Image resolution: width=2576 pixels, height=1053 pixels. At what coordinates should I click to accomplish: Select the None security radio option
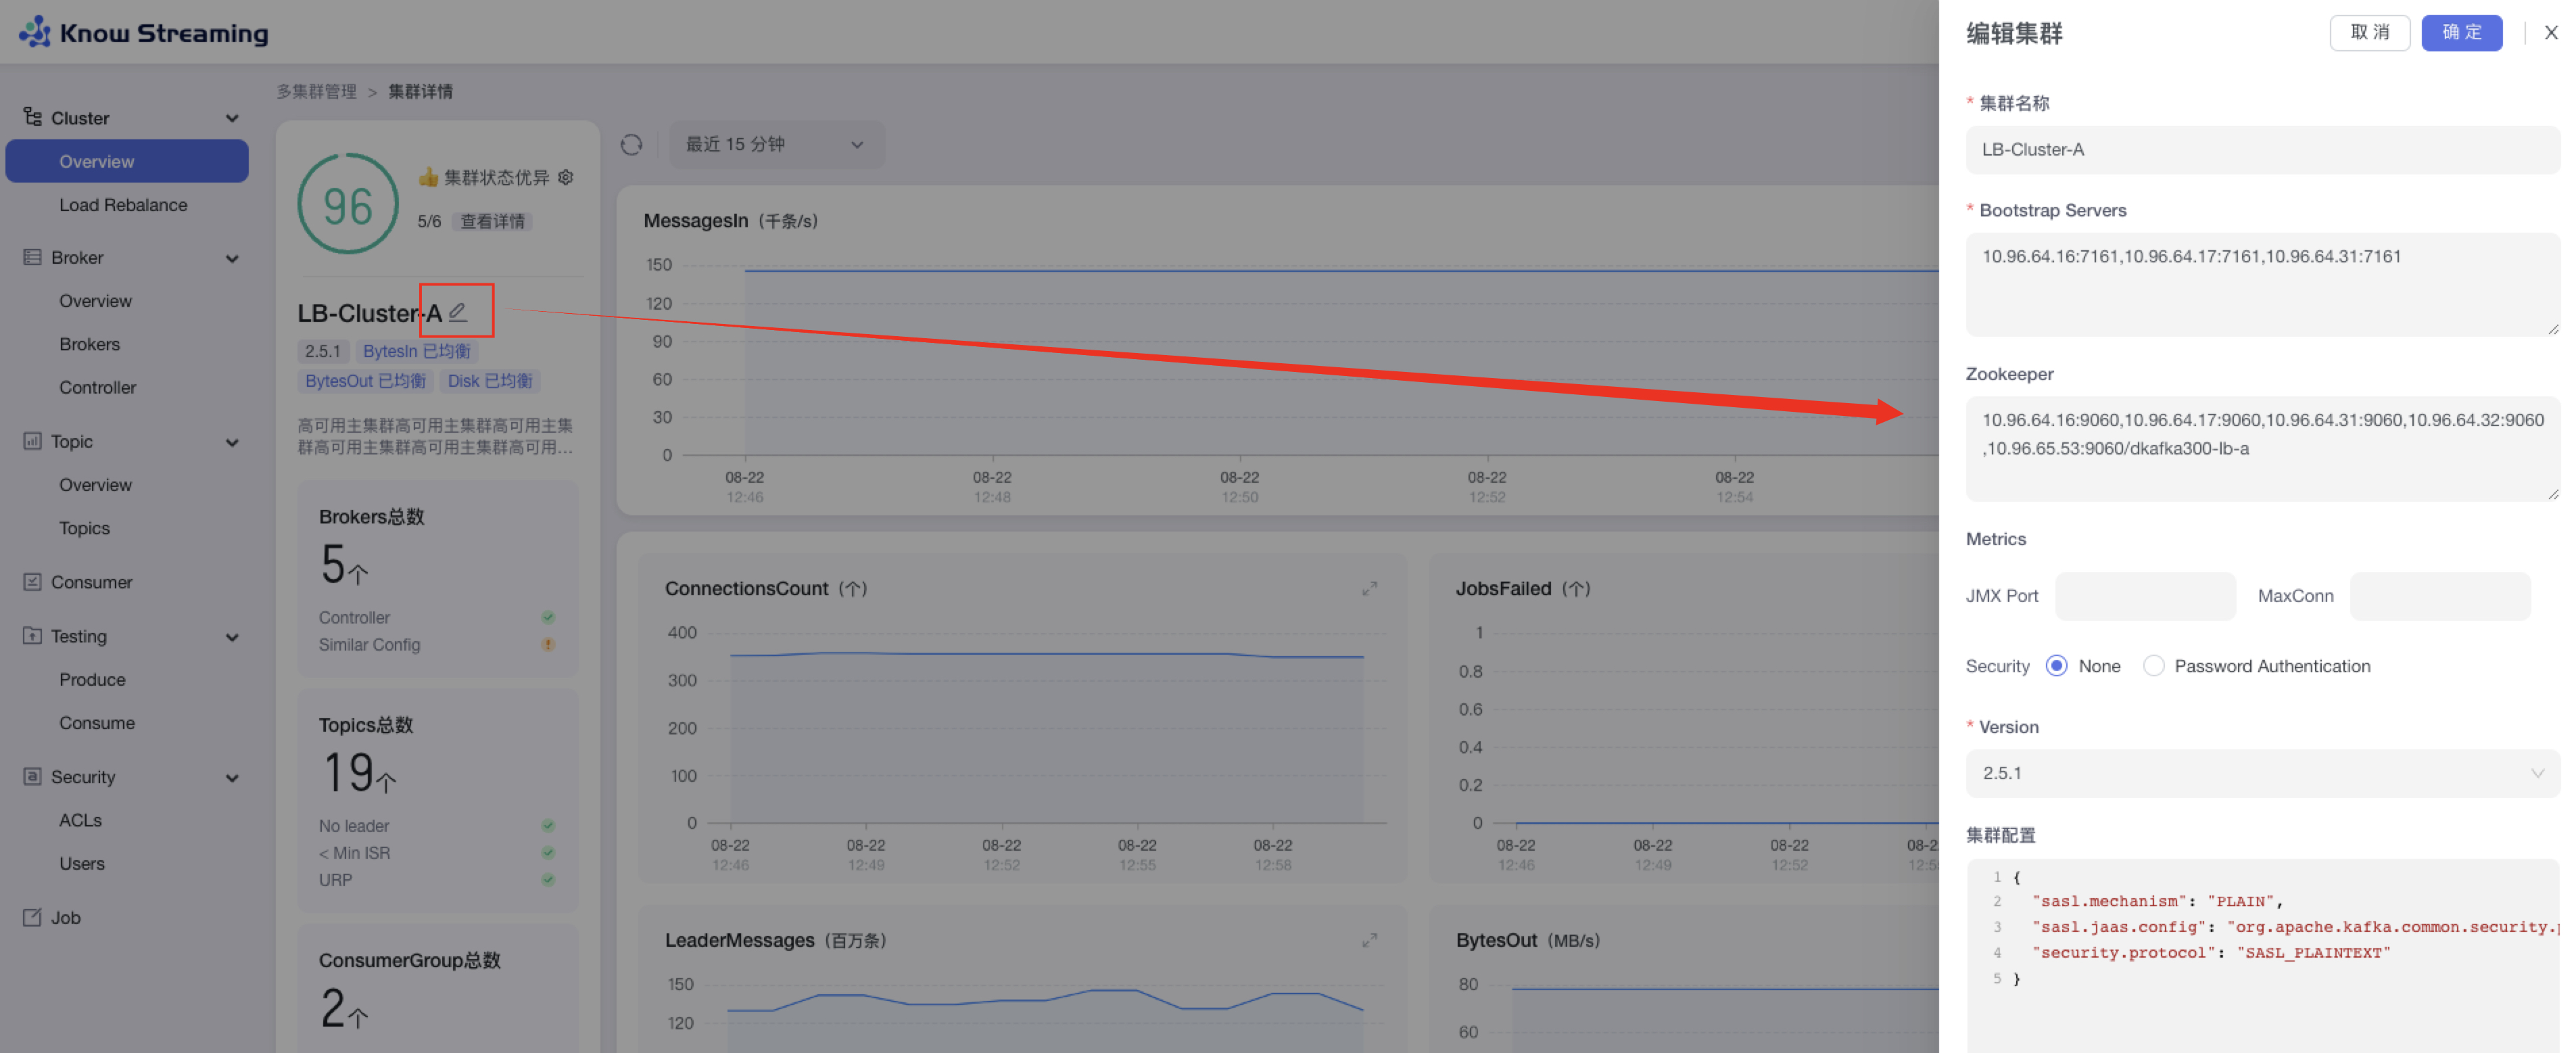(x=2056, y=666)
